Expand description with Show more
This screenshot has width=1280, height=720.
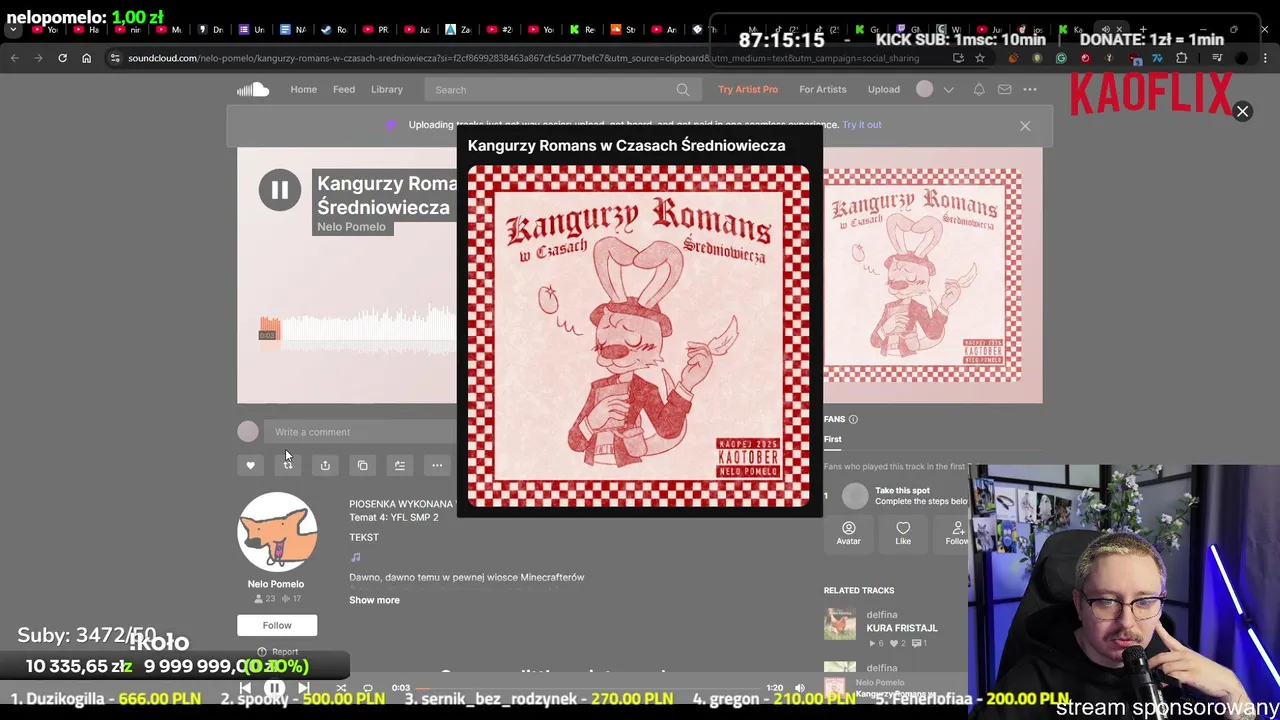click(374, 600)
